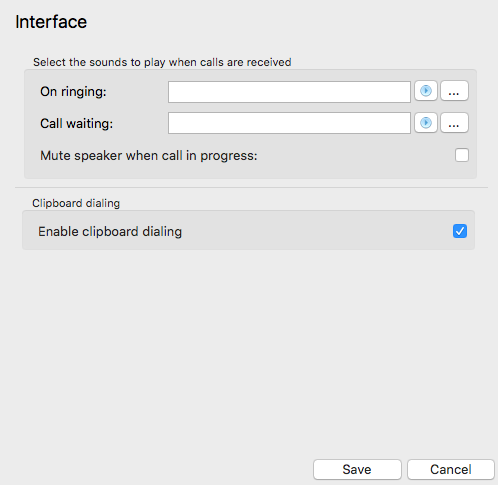Select the Call waiting label
Image resolution: width=498 pixels, height=485 pixels.
coord(77,123)
